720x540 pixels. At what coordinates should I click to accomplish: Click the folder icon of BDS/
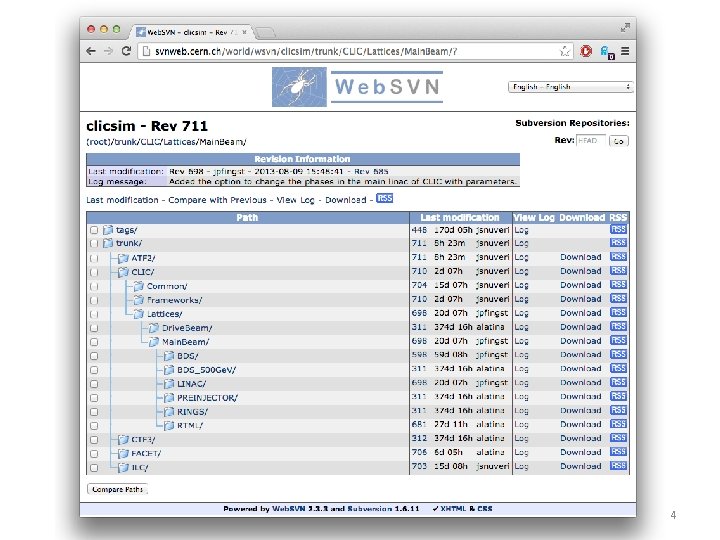pos(169,356)
